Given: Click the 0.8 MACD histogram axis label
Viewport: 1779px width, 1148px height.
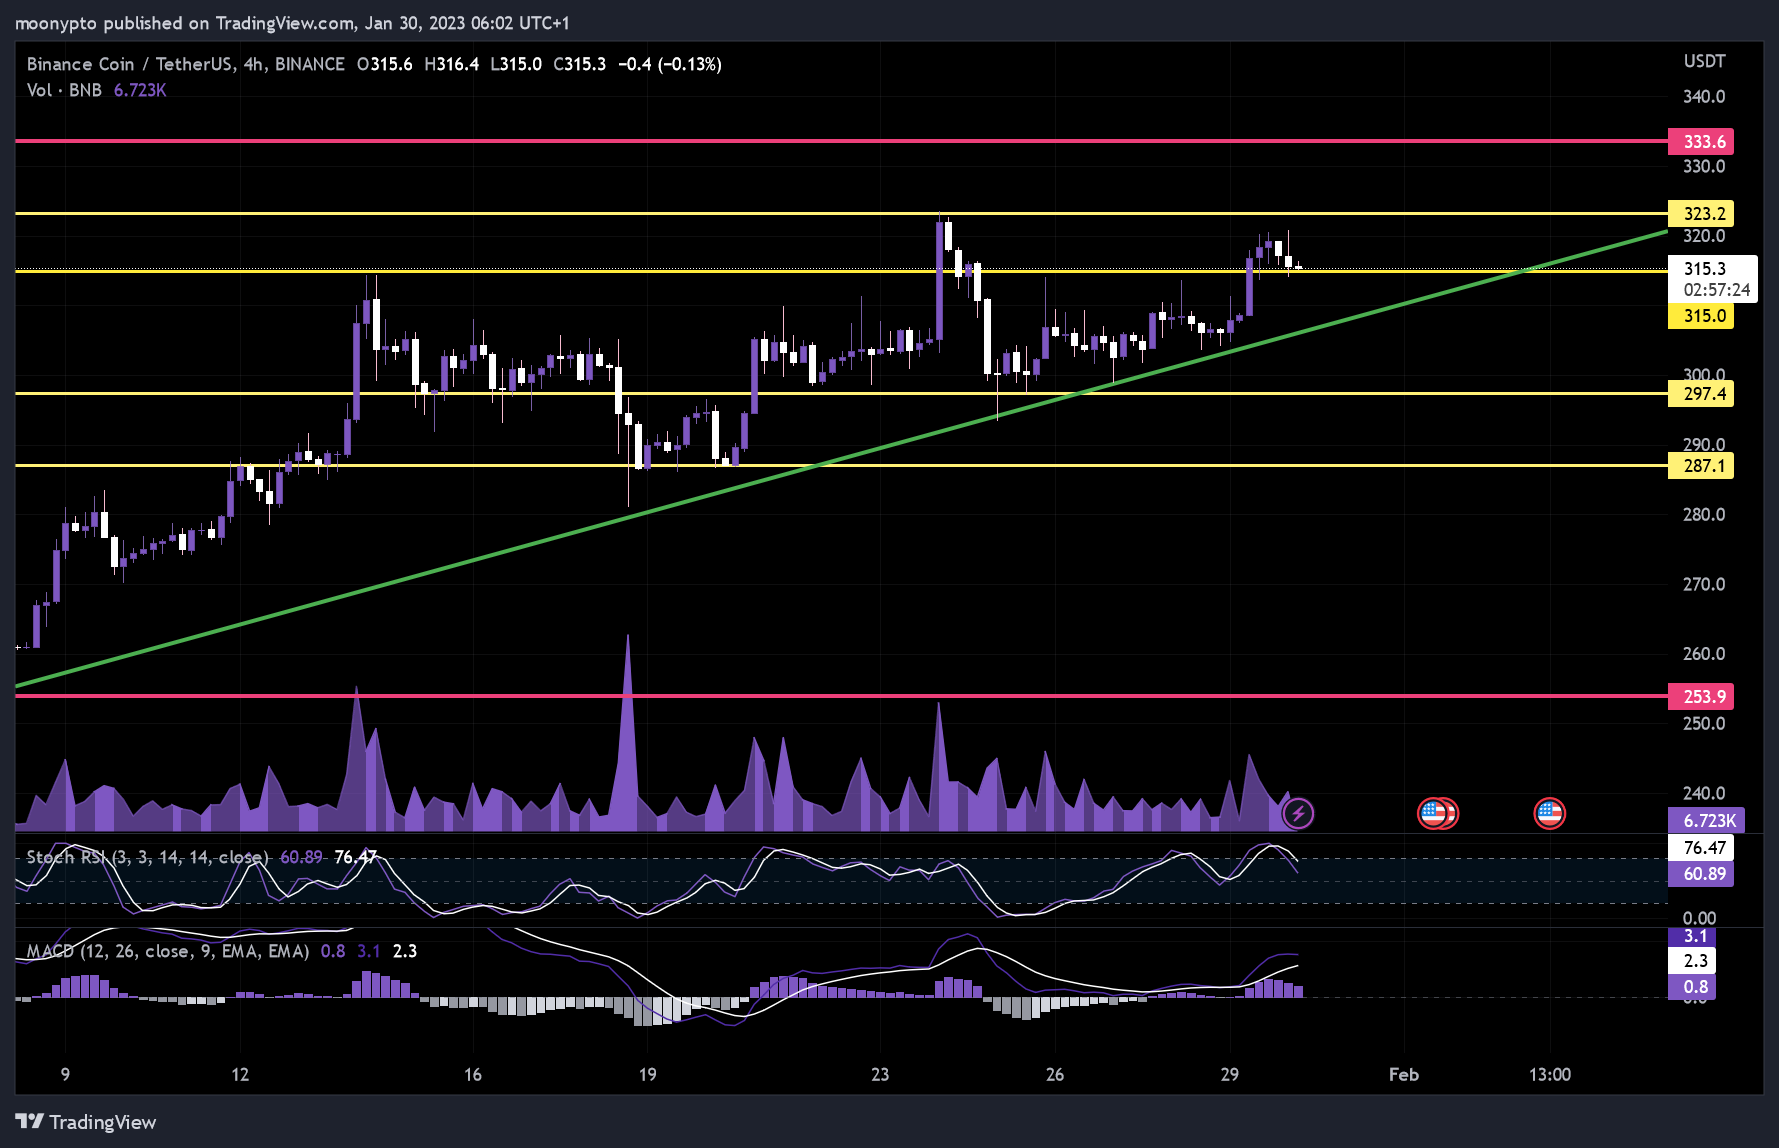Looking at the screenshot, I should click(x=1694, y=987).
